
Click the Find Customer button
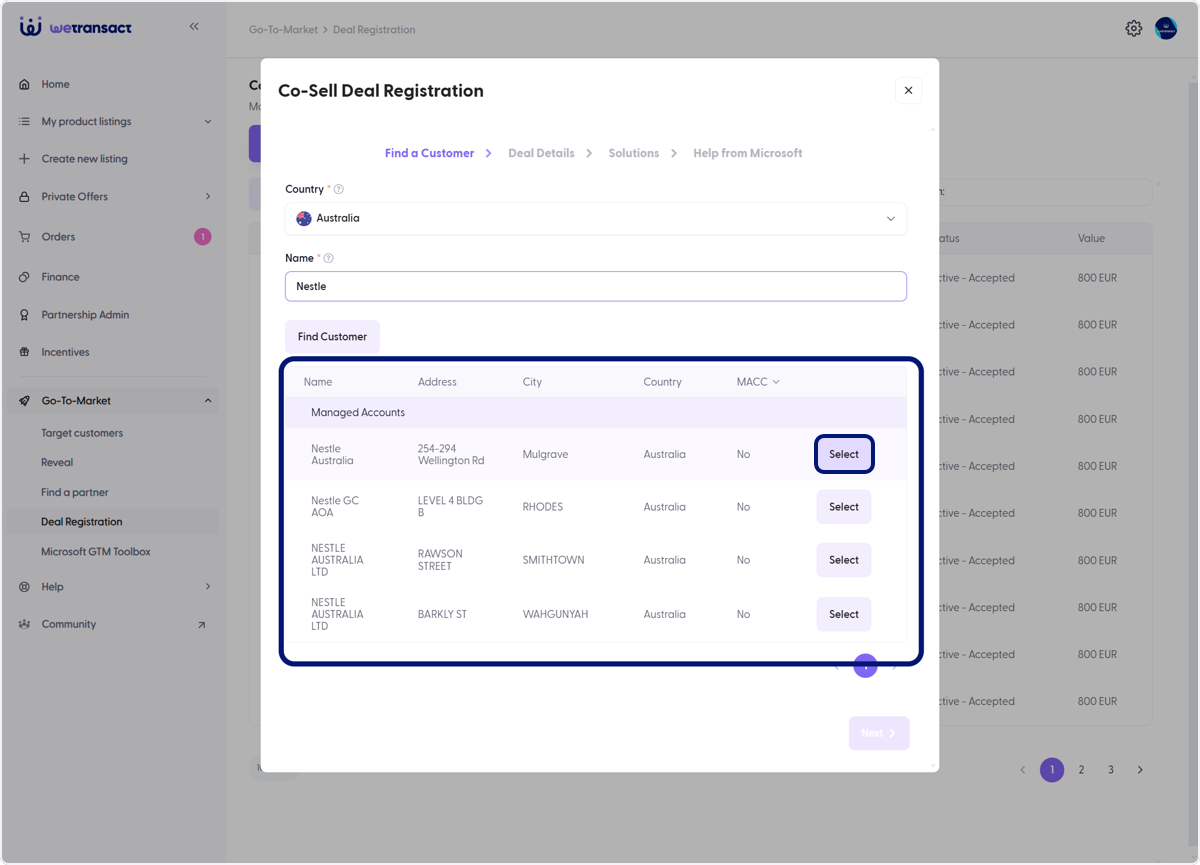tap(332, 337)
